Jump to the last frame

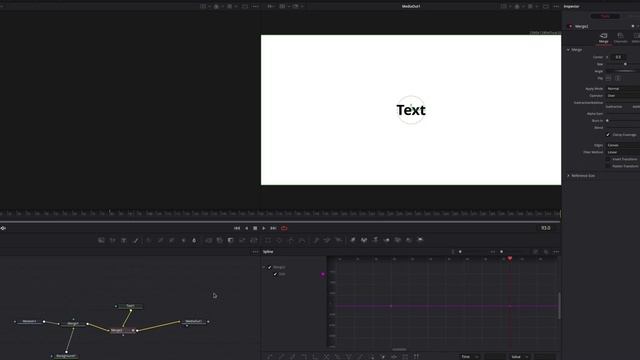coord(273,228)
